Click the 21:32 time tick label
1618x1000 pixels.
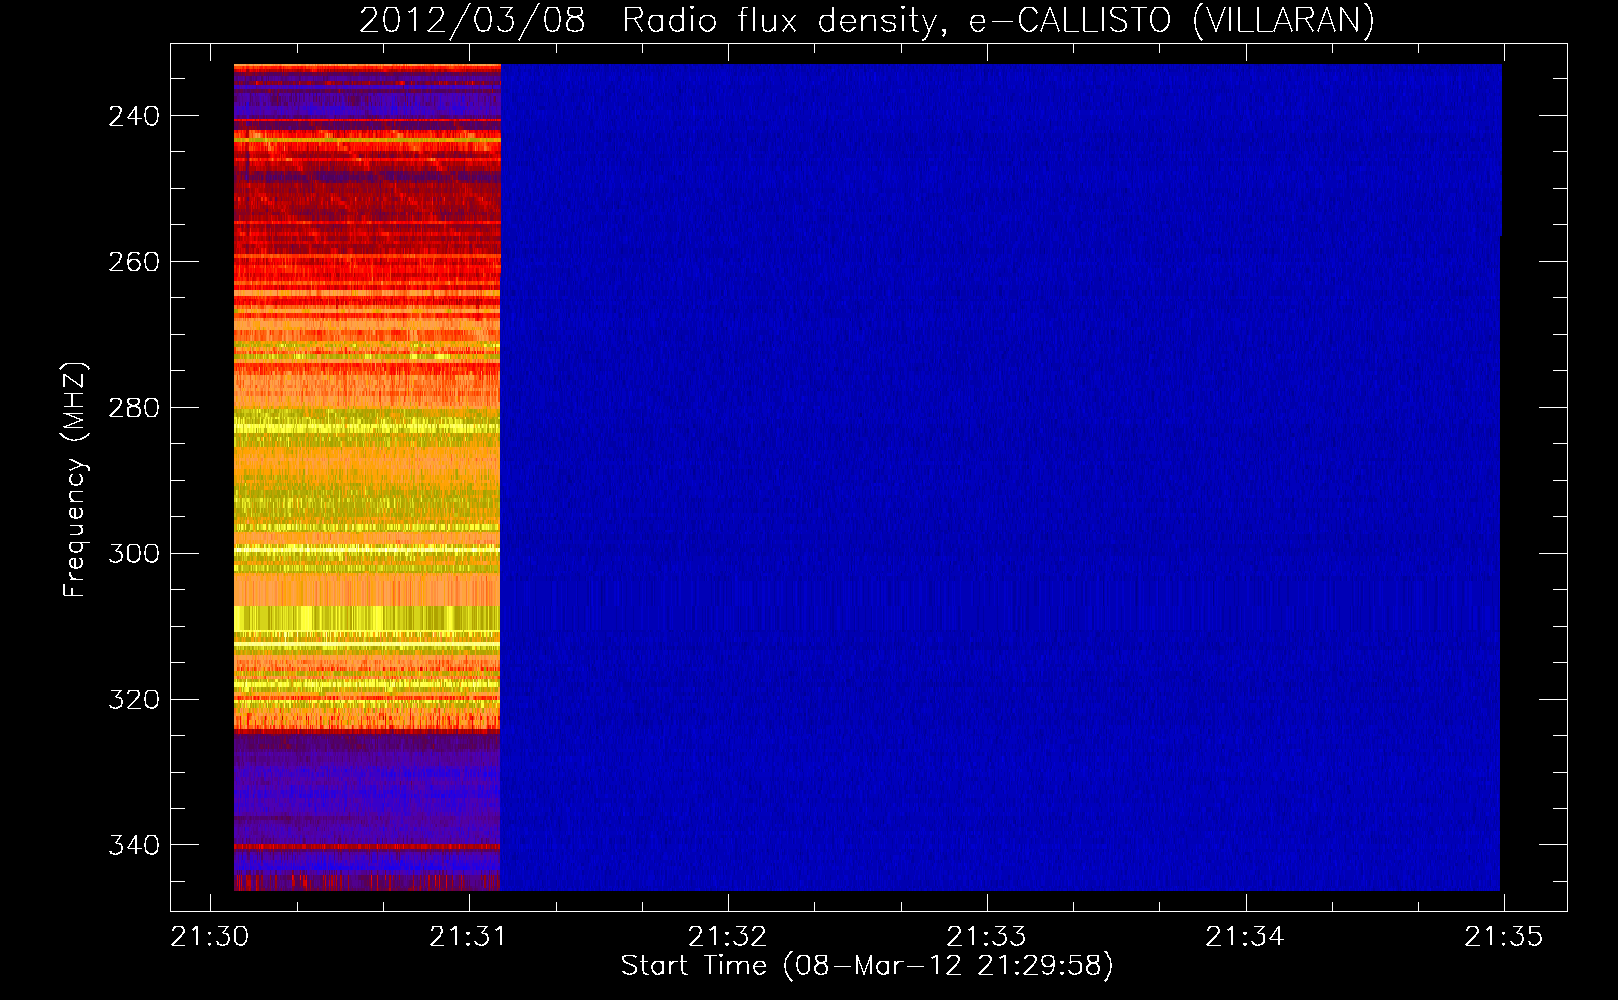pos(728,936)
